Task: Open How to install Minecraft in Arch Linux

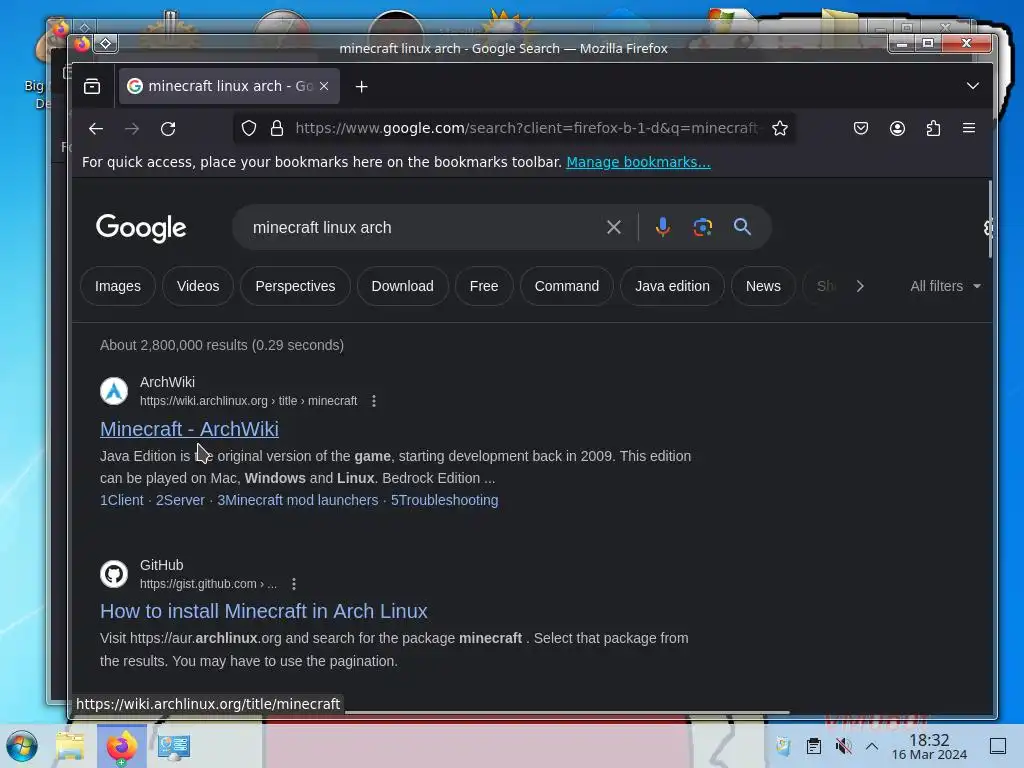Action: click(264, 611)
